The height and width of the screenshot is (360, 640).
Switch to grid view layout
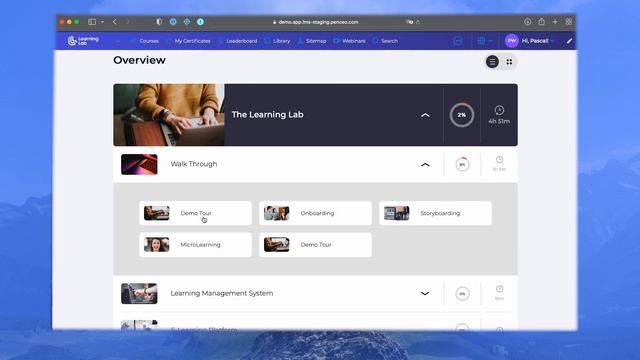coord(509,62)
